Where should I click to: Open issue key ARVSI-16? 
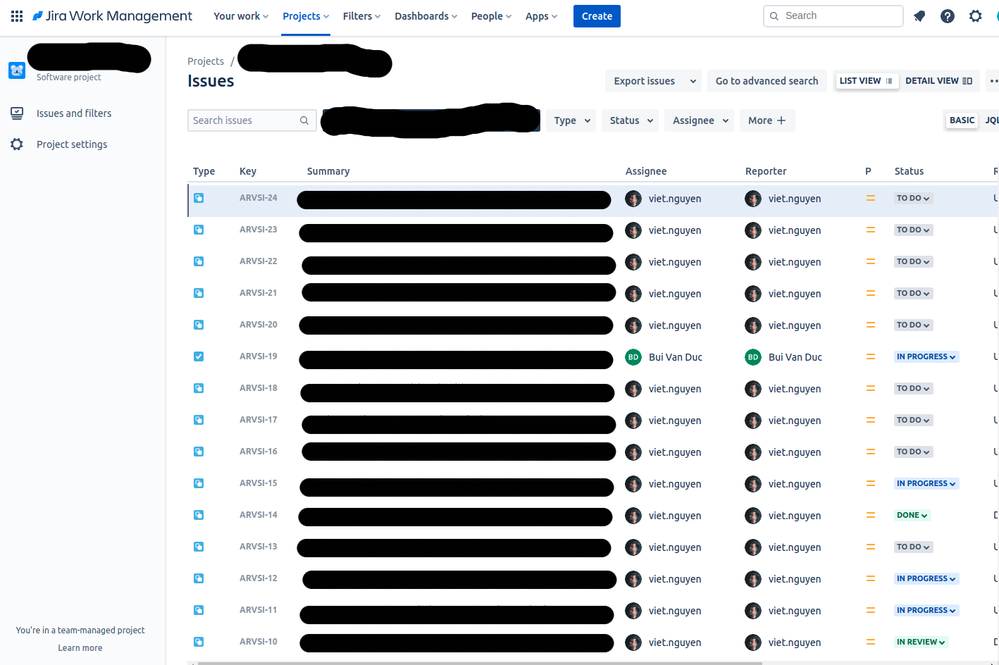[x=259, y=452]
